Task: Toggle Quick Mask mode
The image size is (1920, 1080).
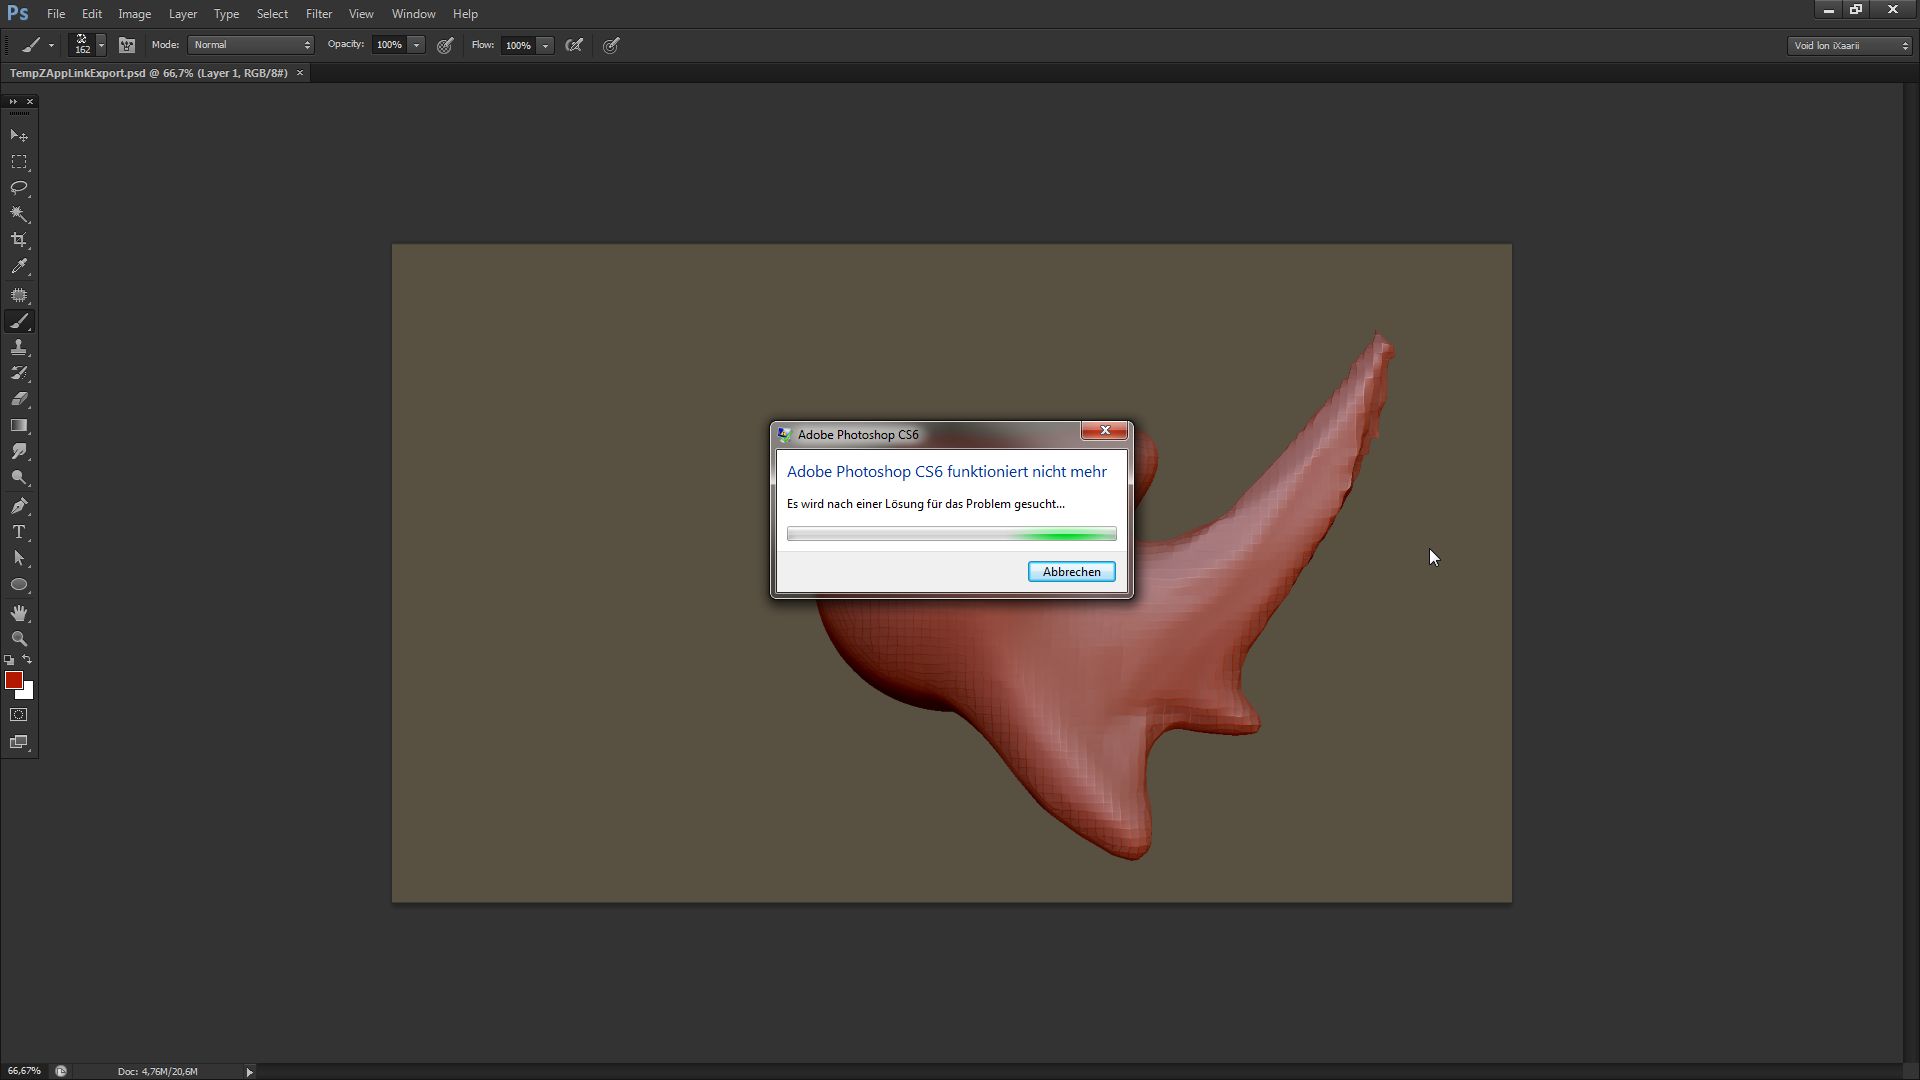Action: coord(19,715)
